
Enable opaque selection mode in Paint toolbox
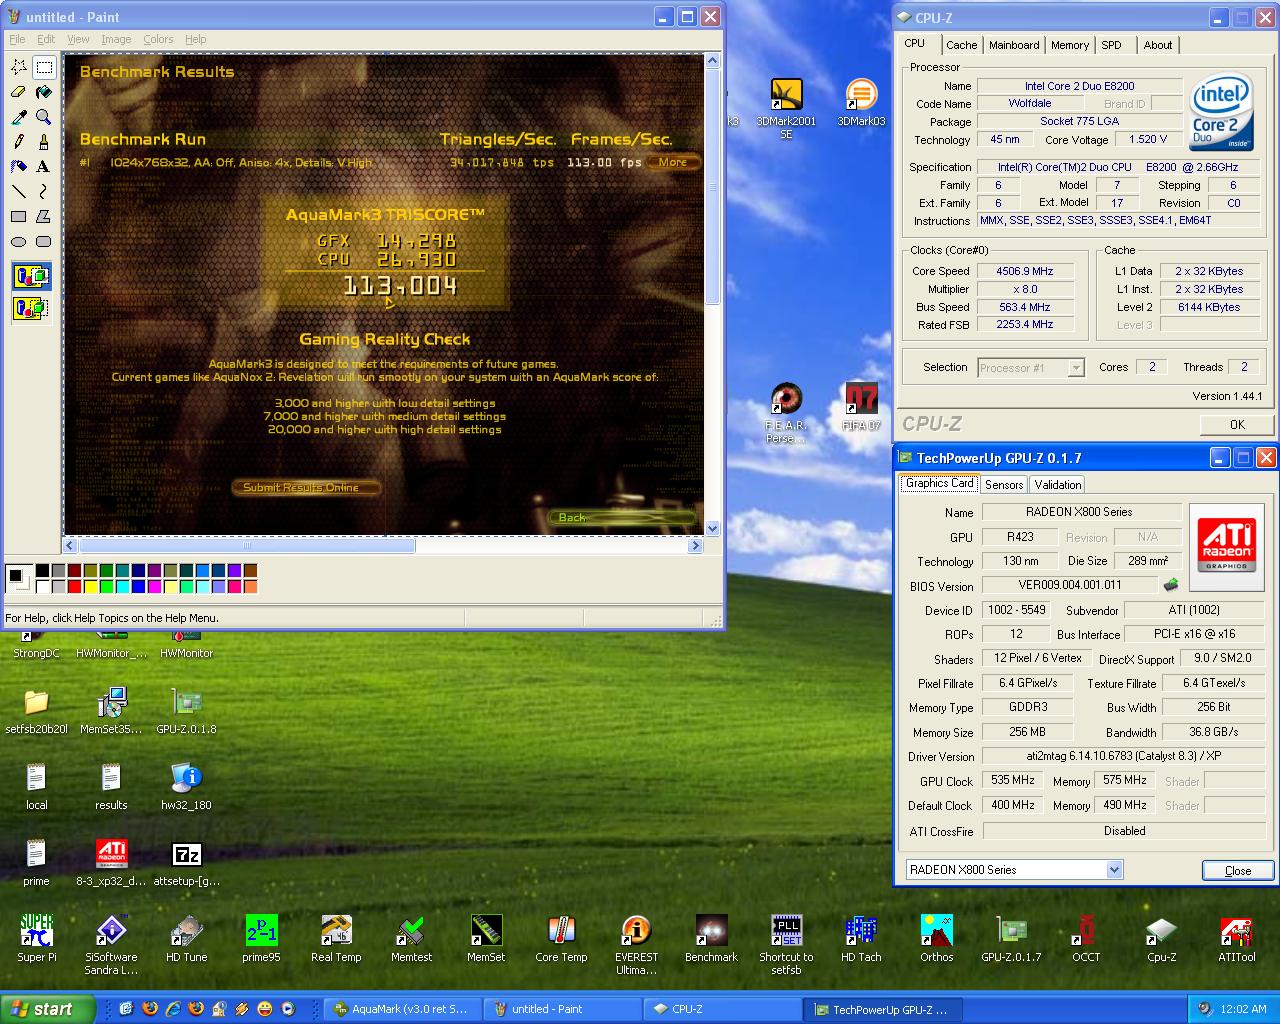pos(31,276)
